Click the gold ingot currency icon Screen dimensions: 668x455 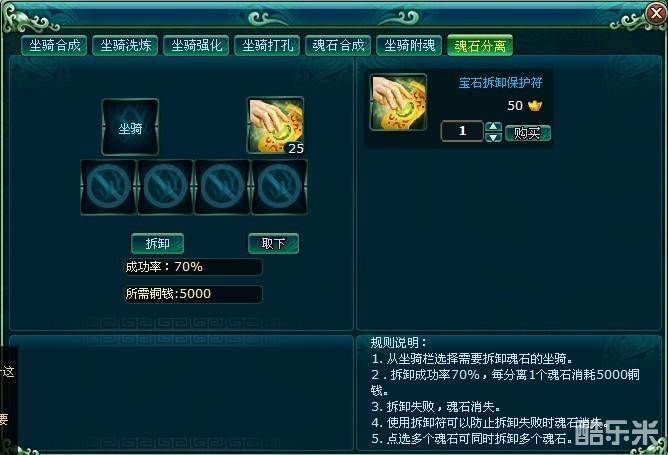click(x=535, y=105)
